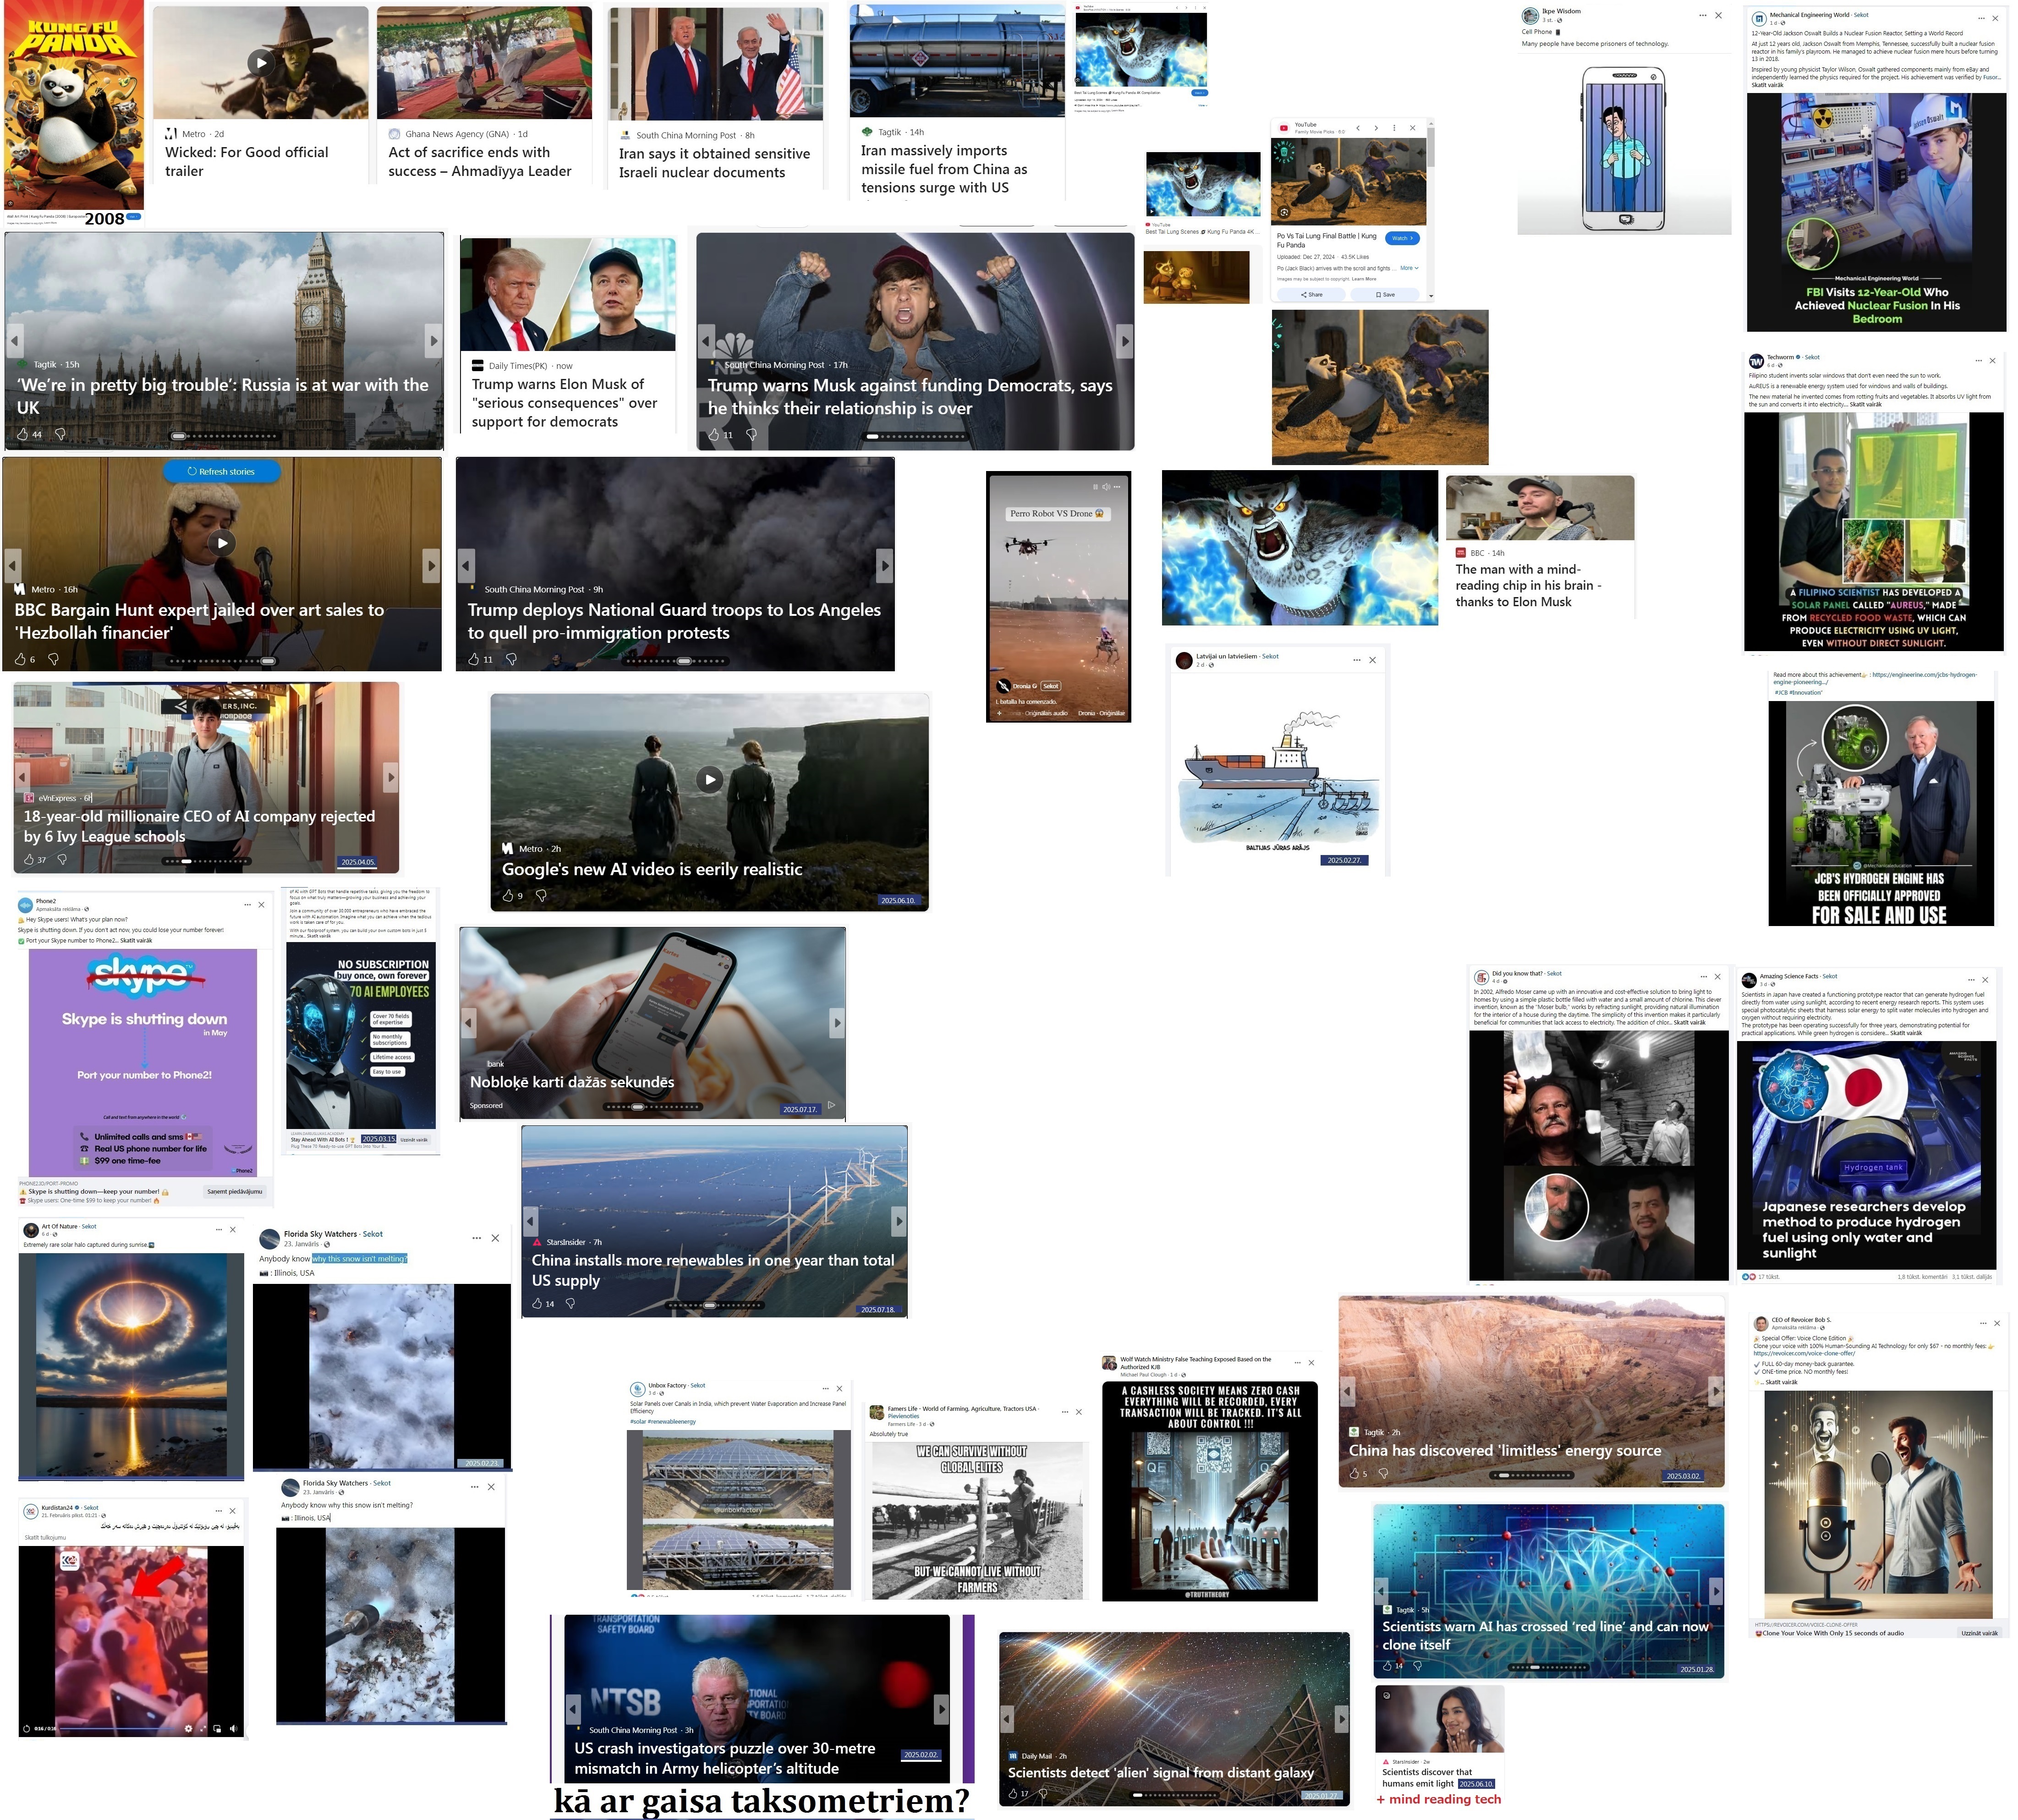Dislike the Russia at war with UK story
Viewport: 2018px width, 1820px height.
(60, 434)
